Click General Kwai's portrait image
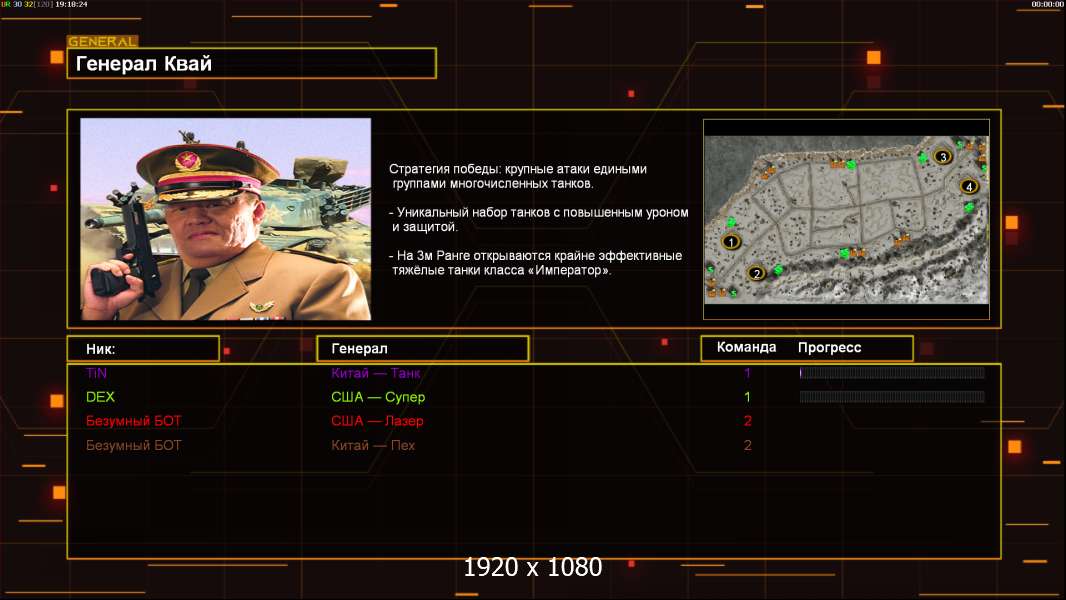This screenshot has height=600, width=1066. coord(225,219)
